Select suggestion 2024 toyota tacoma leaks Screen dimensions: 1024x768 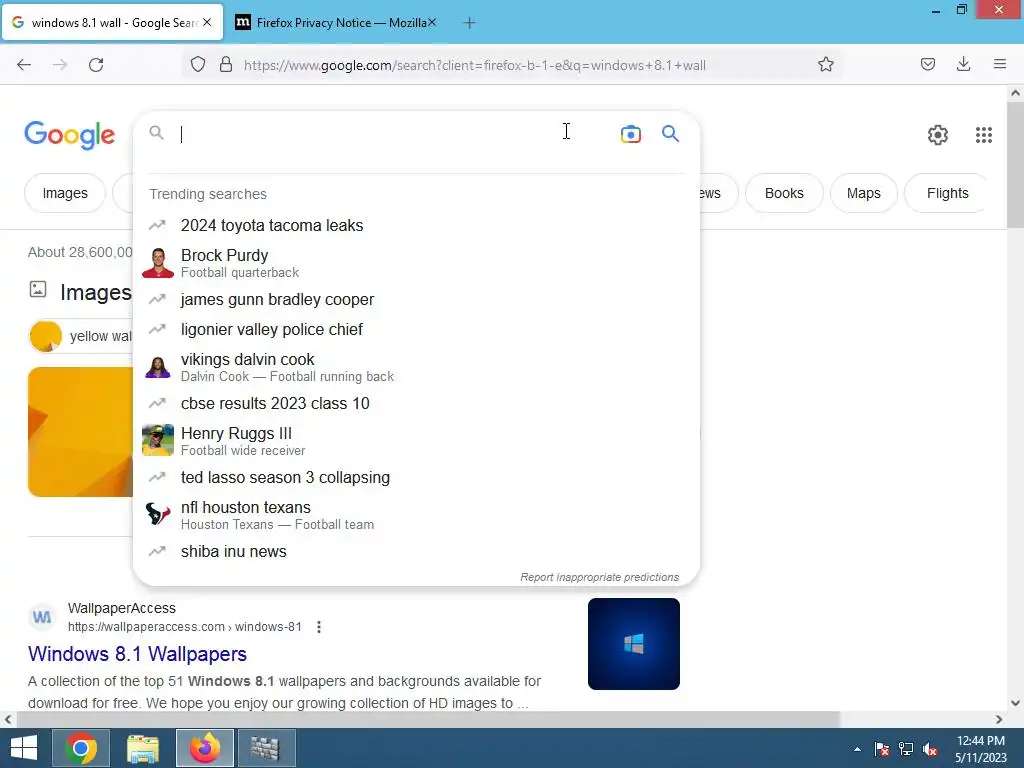(x=416, y=225)
